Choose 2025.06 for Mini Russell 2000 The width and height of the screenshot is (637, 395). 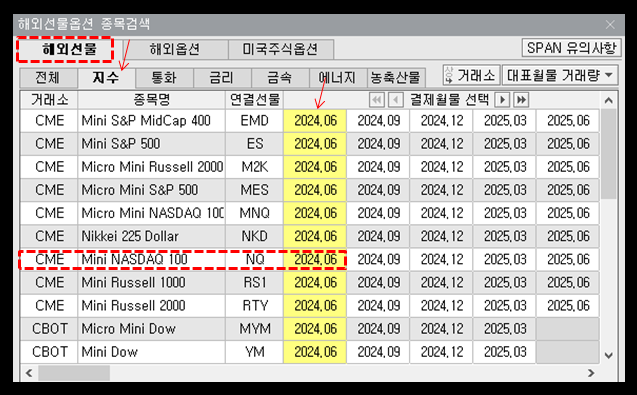(x=568, y=306)
